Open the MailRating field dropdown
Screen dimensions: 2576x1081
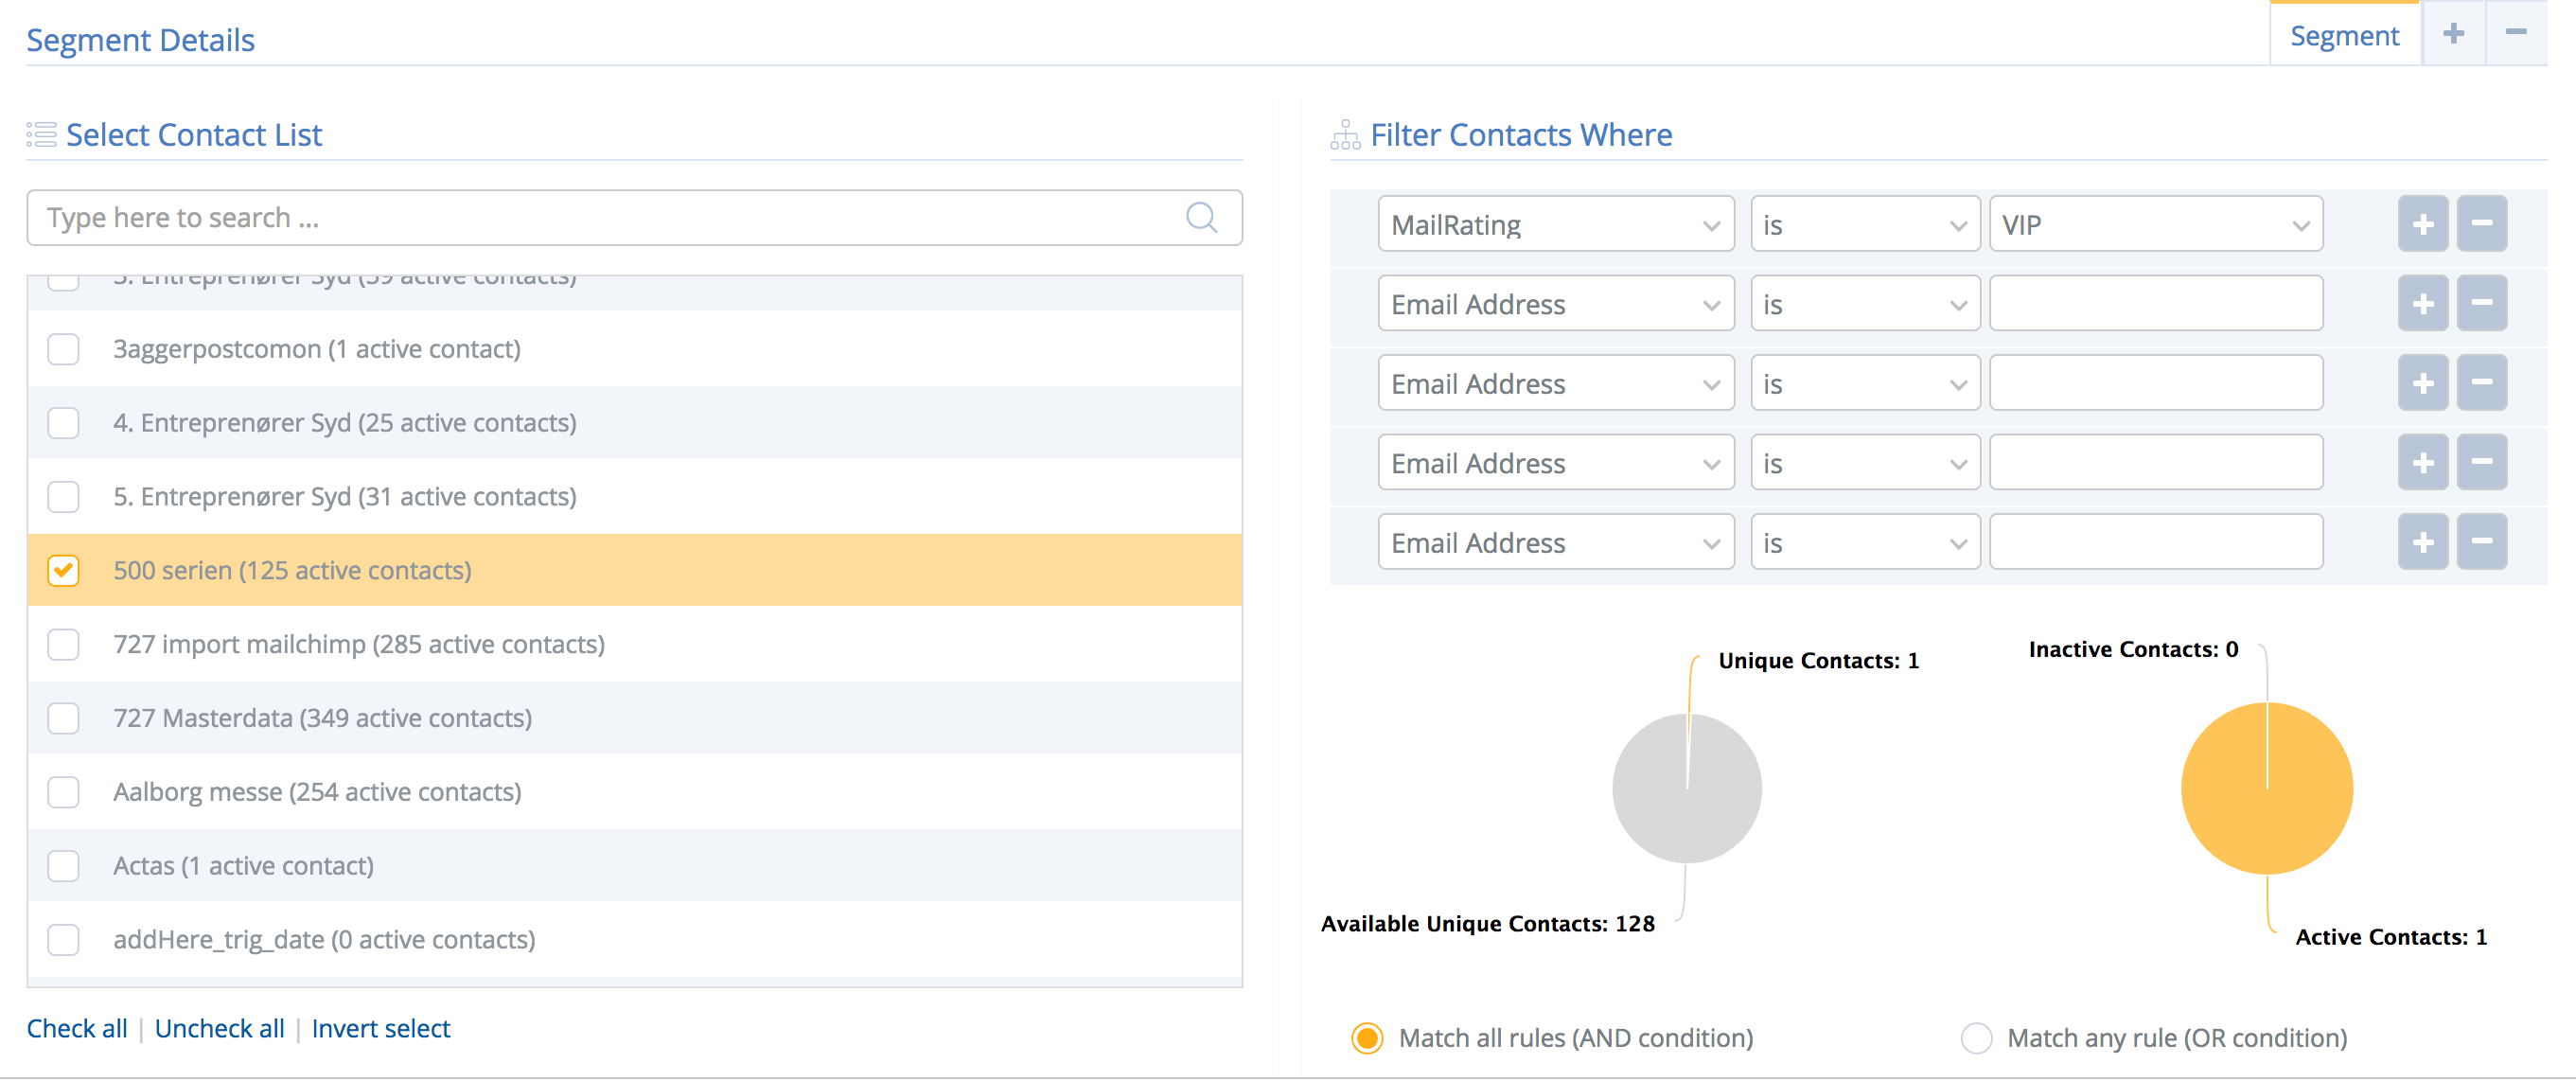click(1556, 224)
